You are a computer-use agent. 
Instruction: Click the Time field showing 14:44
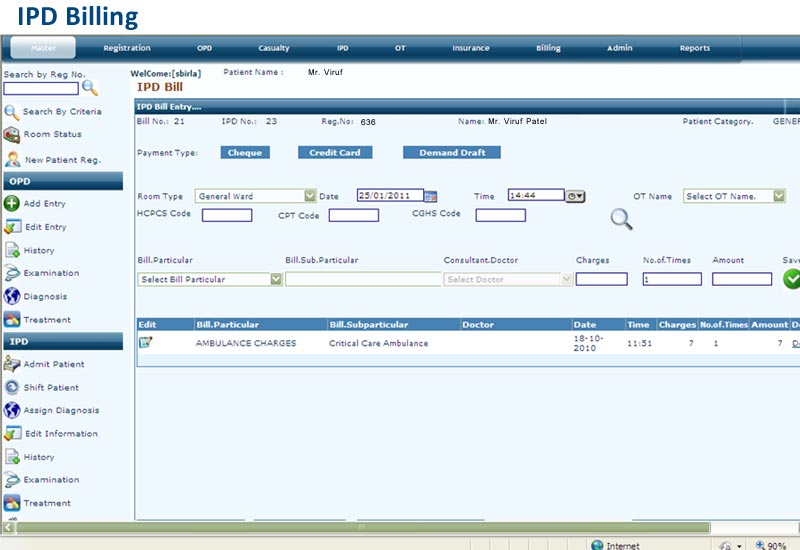click(x=536, y=195)
